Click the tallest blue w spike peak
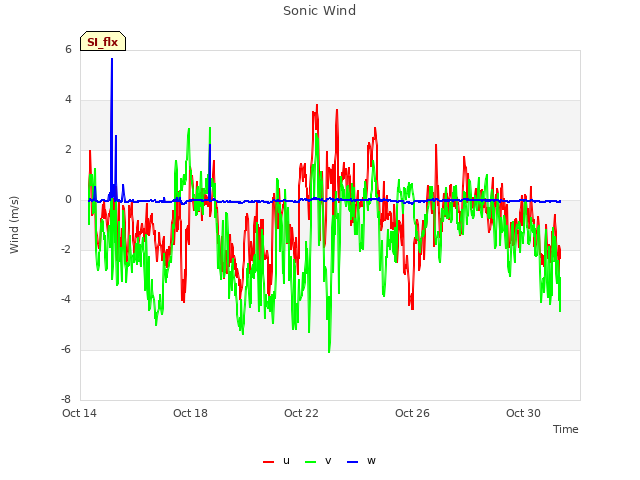Viewport: 640px width, 480px height. pos(112,59)
